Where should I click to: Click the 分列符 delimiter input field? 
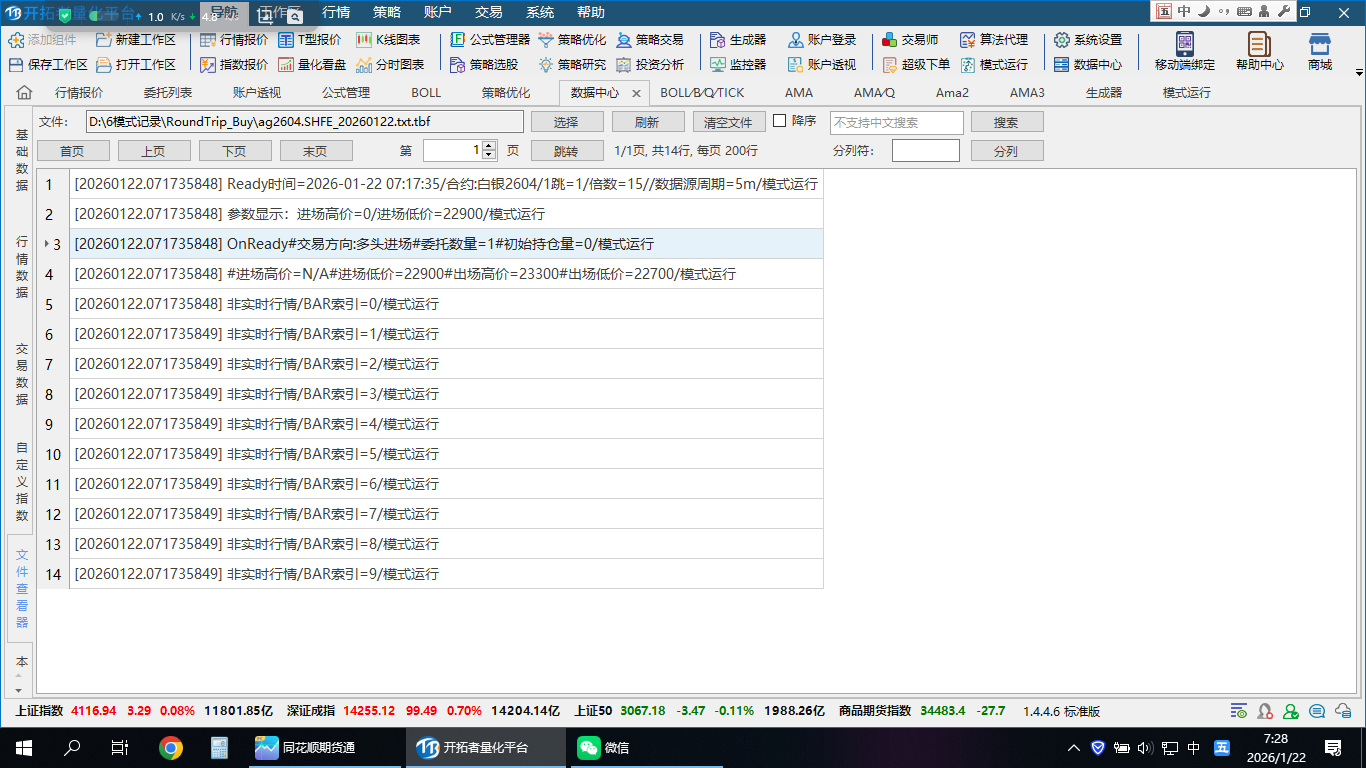(x=925, y=151)
